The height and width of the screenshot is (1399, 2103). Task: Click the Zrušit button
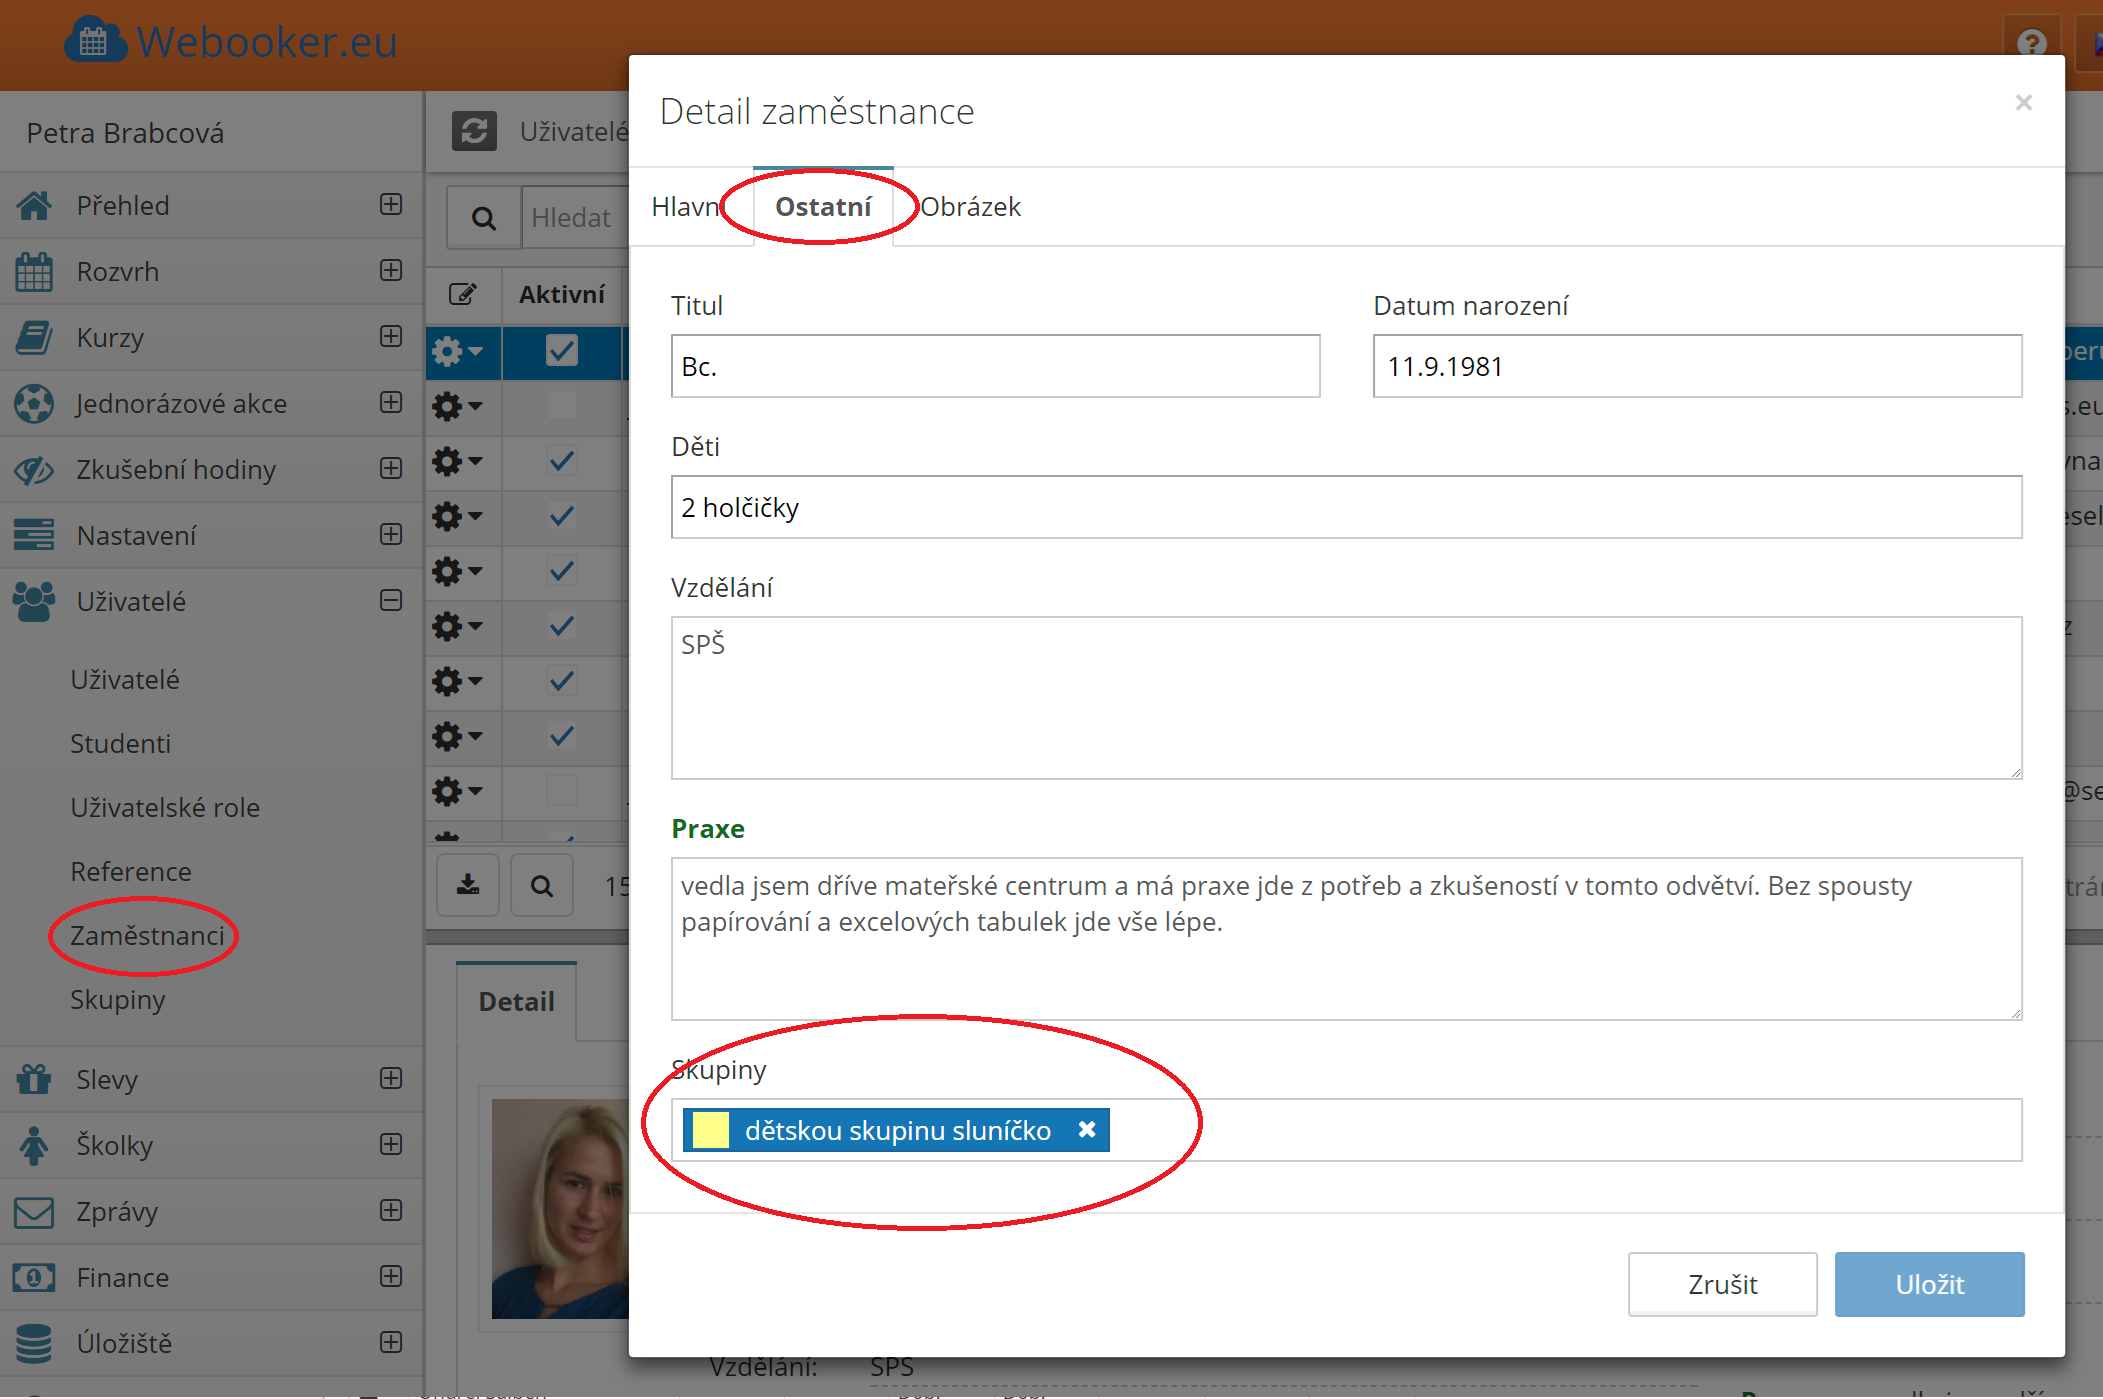coord(1722,1284)
